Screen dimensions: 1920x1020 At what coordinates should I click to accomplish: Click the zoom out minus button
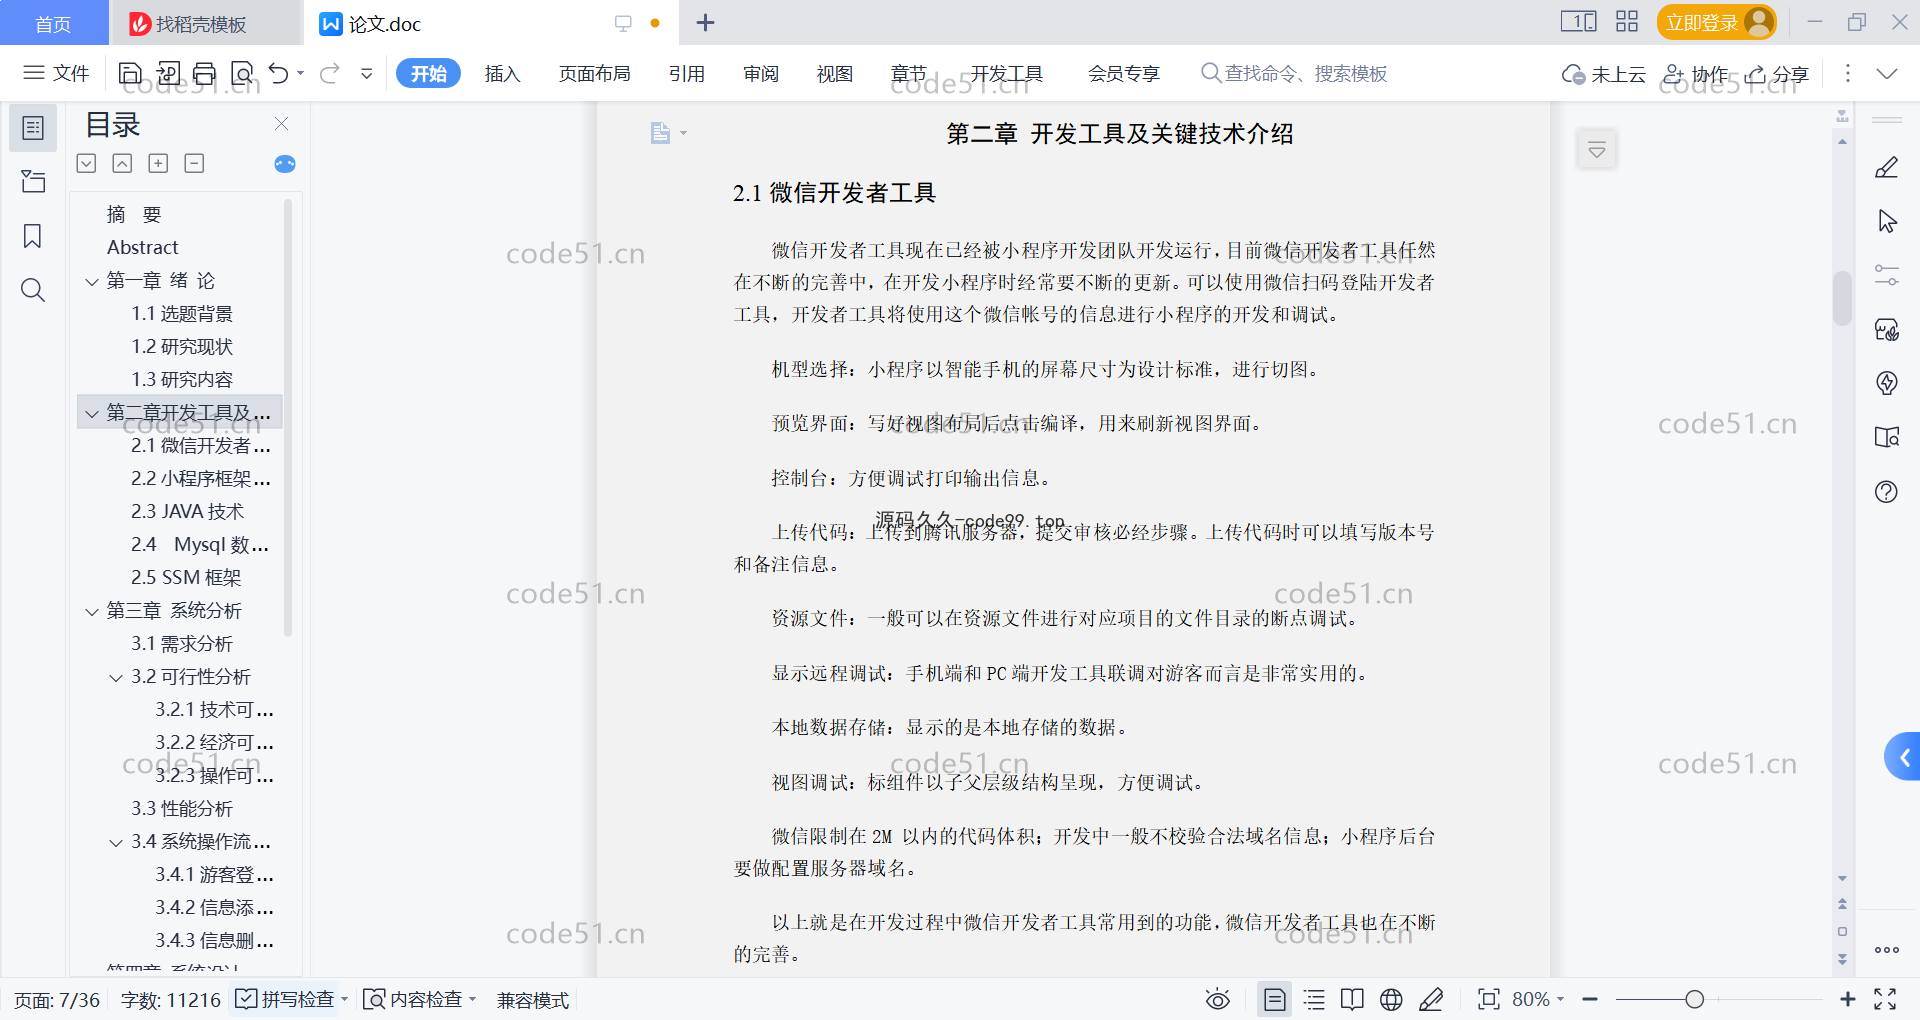tap(1590, 999)
